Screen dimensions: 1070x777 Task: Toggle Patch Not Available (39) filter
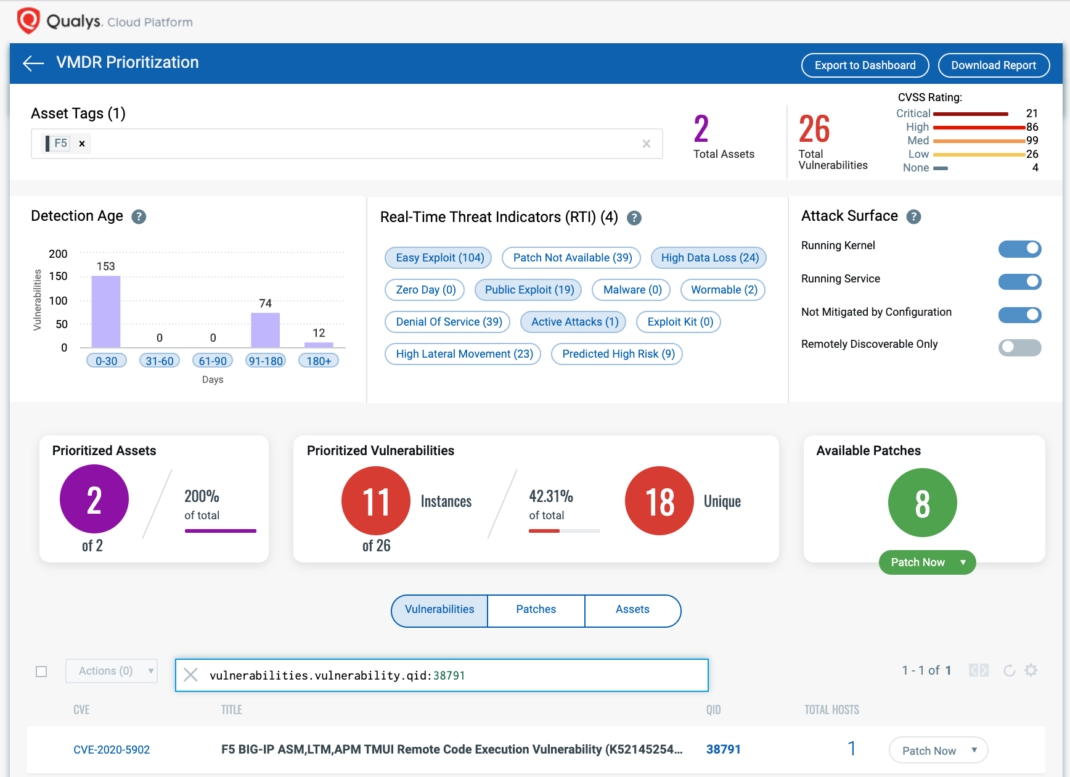point(572,258)
